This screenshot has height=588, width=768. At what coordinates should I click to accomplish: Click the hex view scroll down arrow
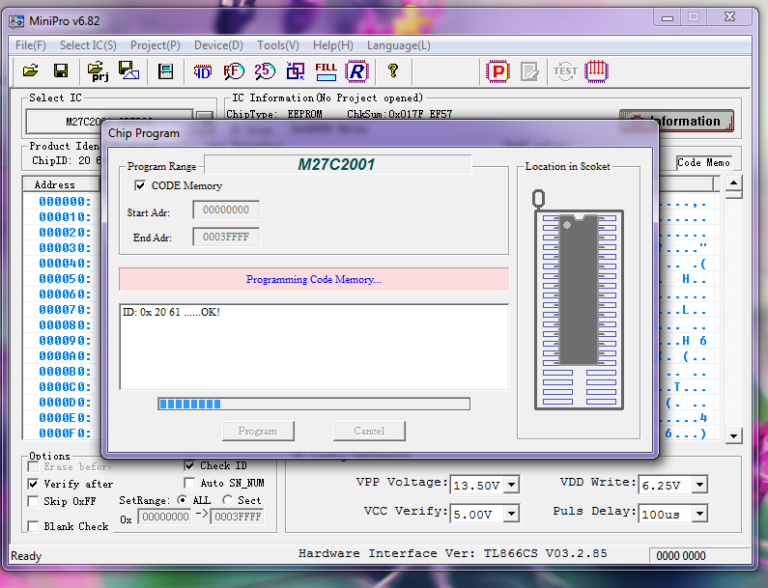click(x=733, y=436)
